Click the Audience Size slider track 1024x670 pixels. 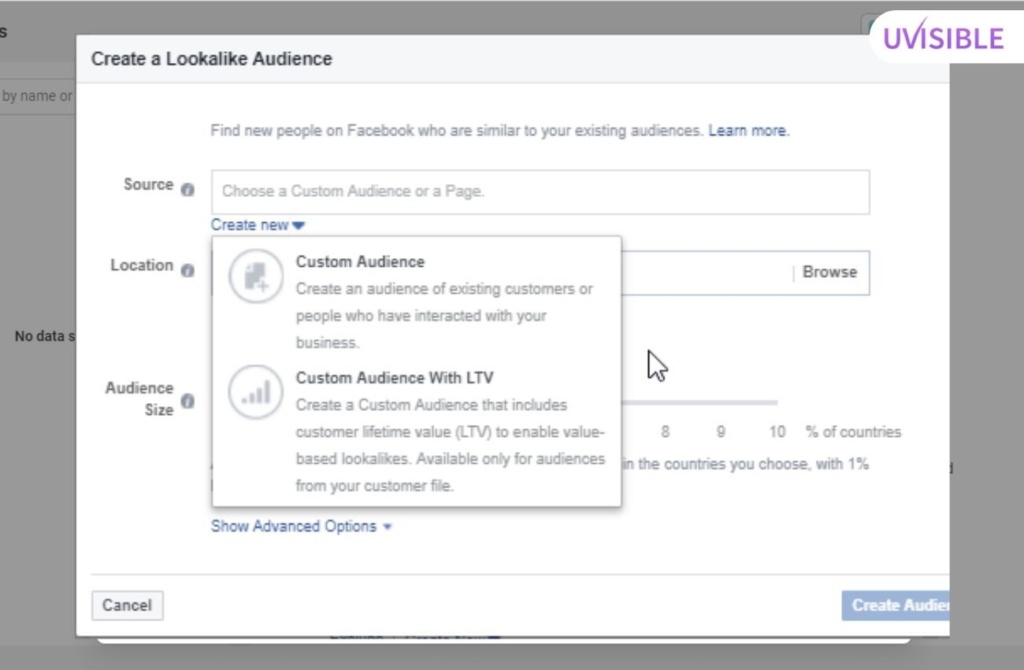699,403
